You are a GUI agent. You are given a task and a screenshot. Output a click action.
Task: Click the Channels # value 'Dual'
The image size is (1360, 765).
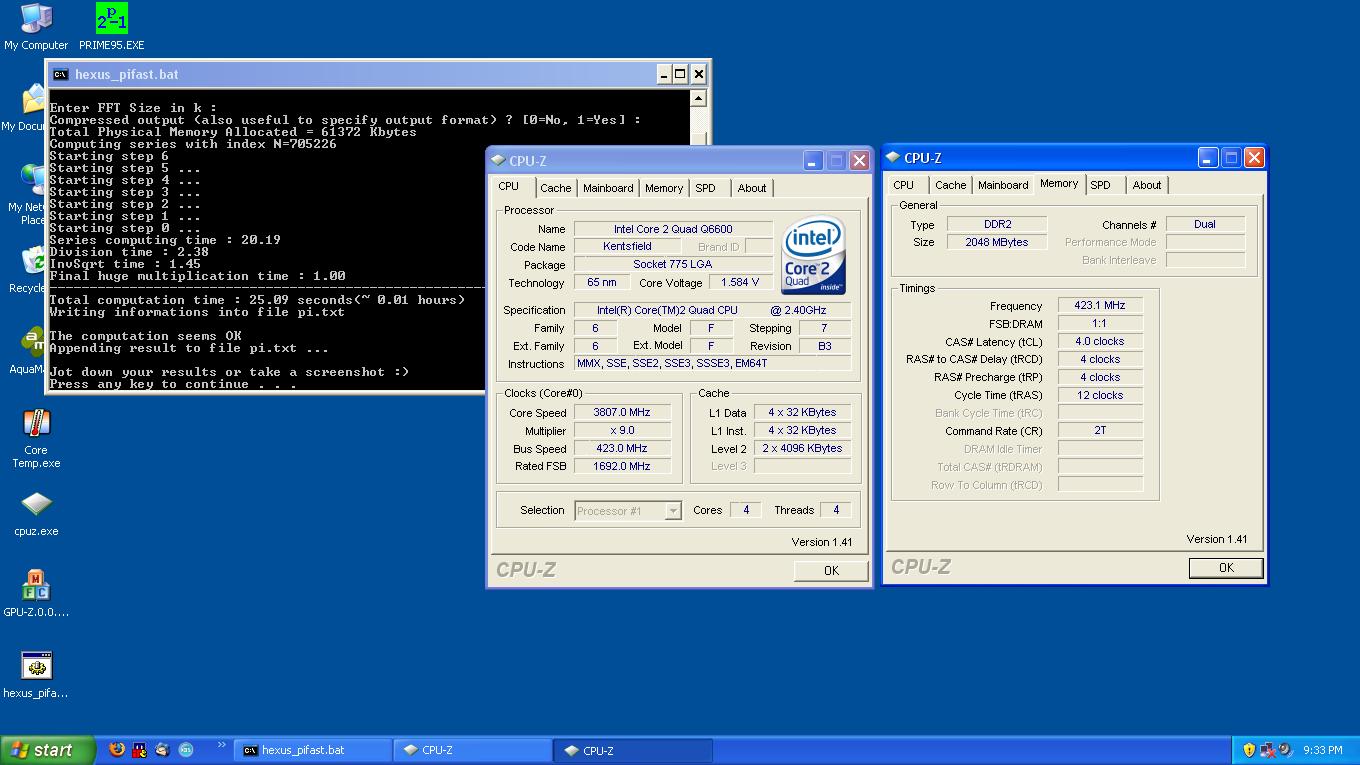[x=1205, y=224]
